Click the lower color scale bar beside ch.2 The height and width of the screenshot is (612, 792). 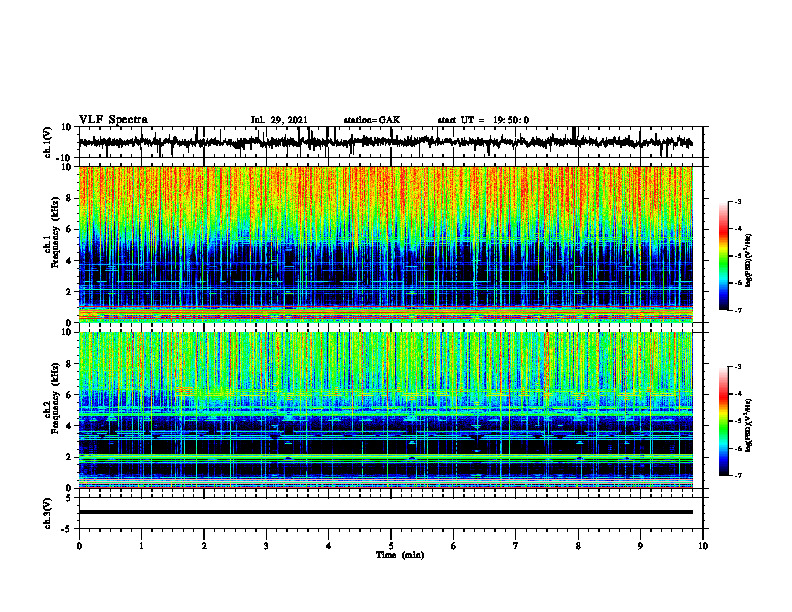[x=723, y=421]
